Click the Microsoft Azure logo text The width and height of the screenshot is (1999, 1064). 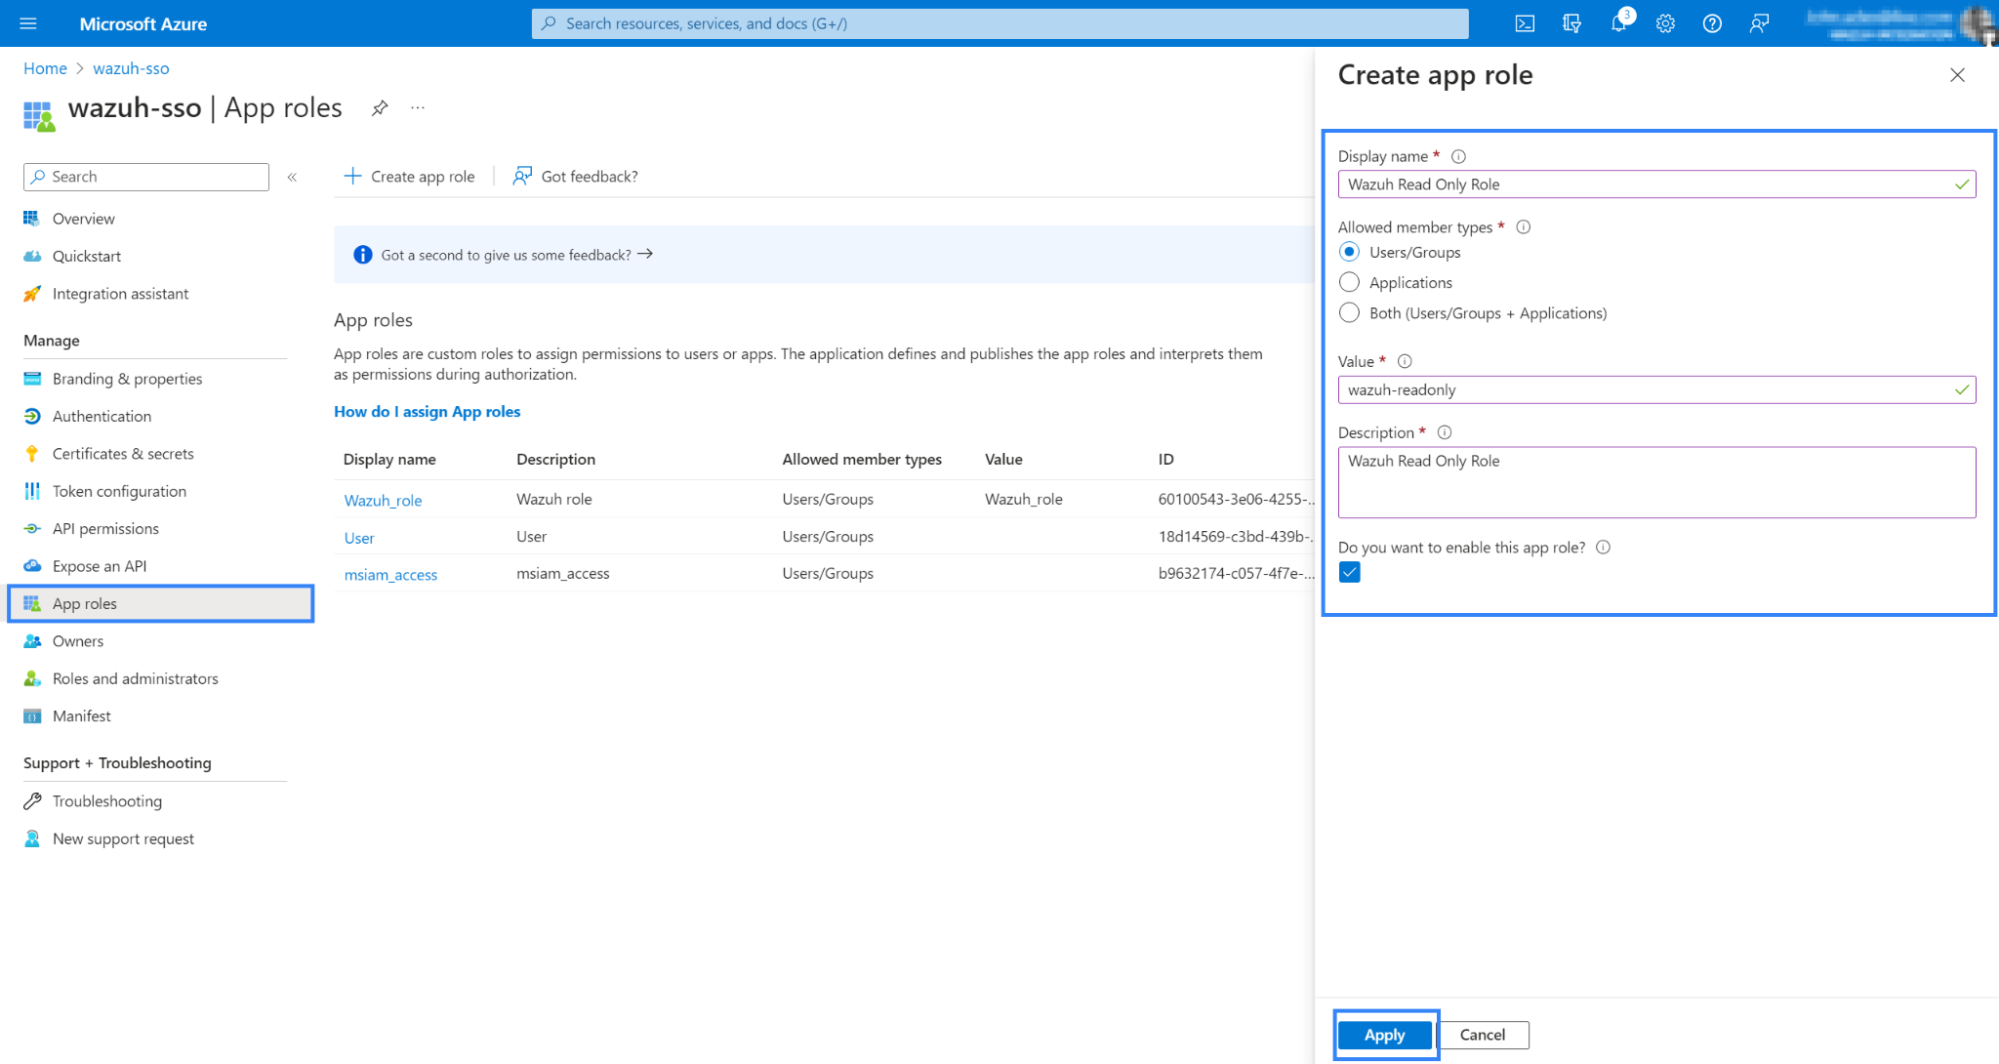[143, 24]
